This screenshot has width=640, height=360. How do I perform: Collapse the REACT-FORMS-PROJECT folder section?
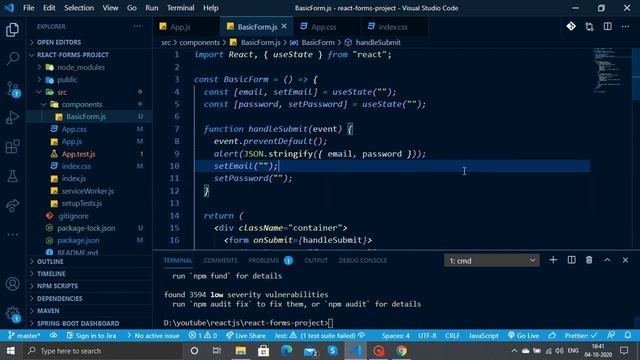[73, 55]
